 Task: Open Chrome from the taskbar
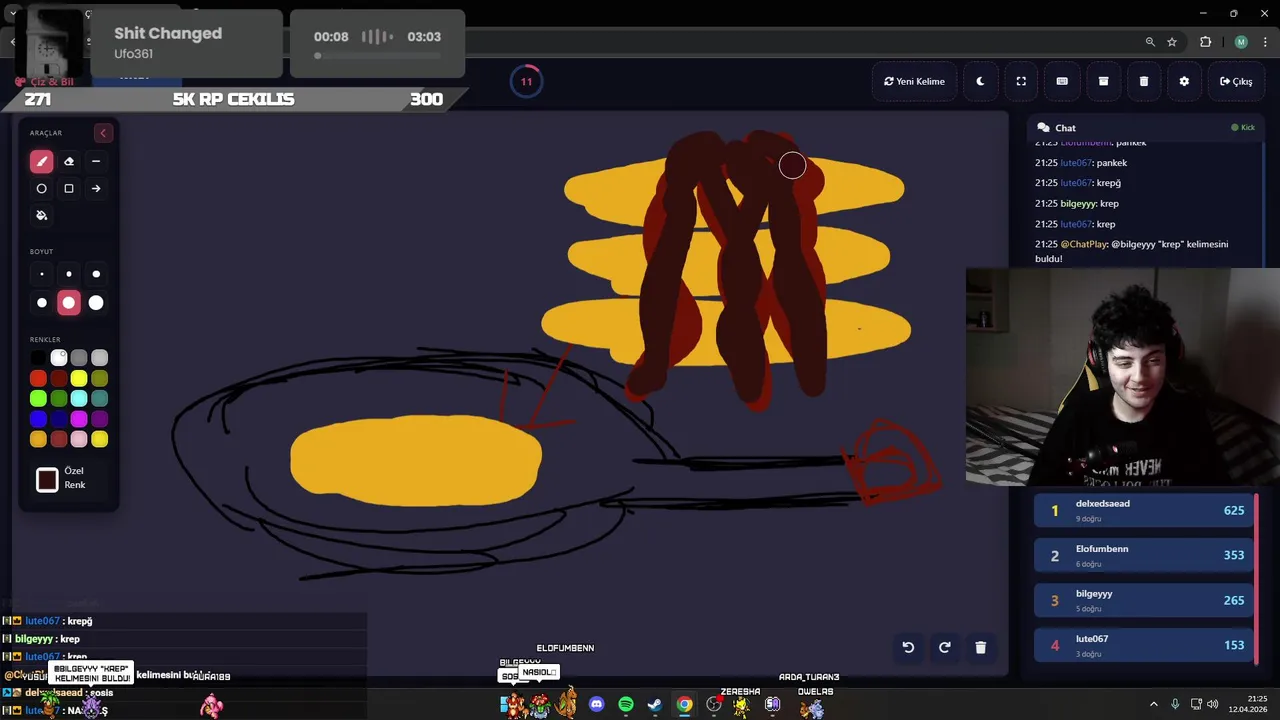(x=684, y=705)
